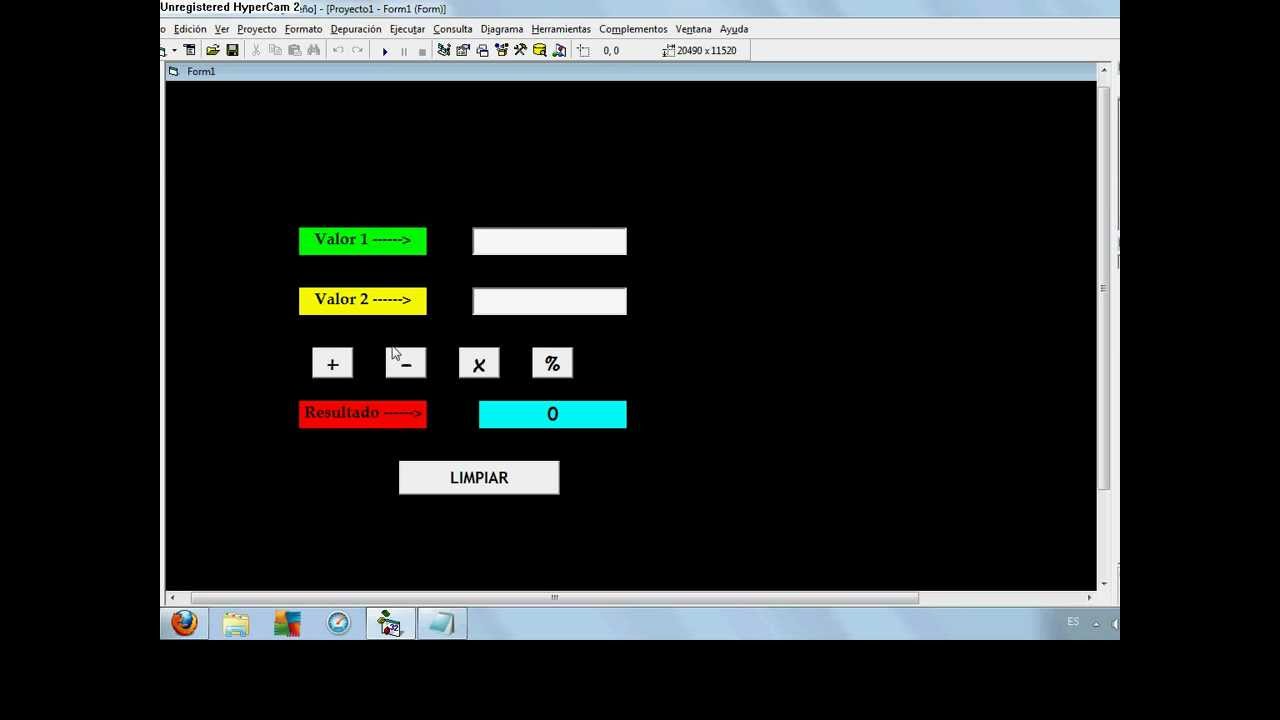The height and width of the screenshot is (720, 1280).
Task: Select the red Resultado label
Action: click(363, 414)
